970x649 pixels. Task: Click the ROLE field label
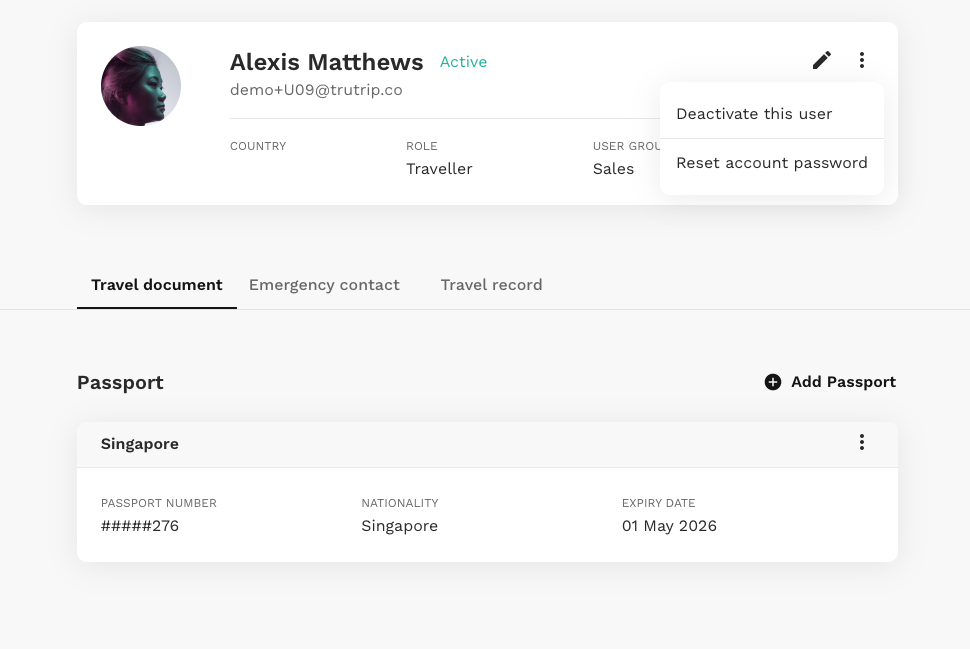421,146
